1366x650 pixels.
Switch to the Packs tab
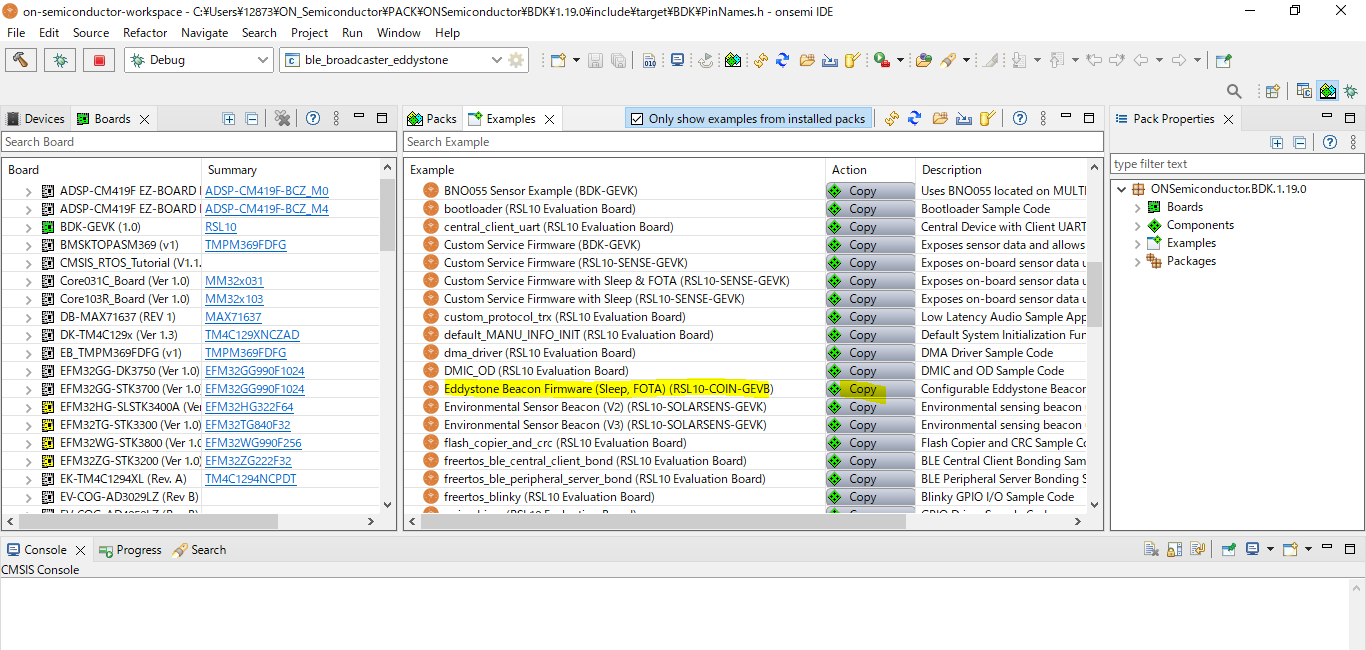tap(432, 118)
